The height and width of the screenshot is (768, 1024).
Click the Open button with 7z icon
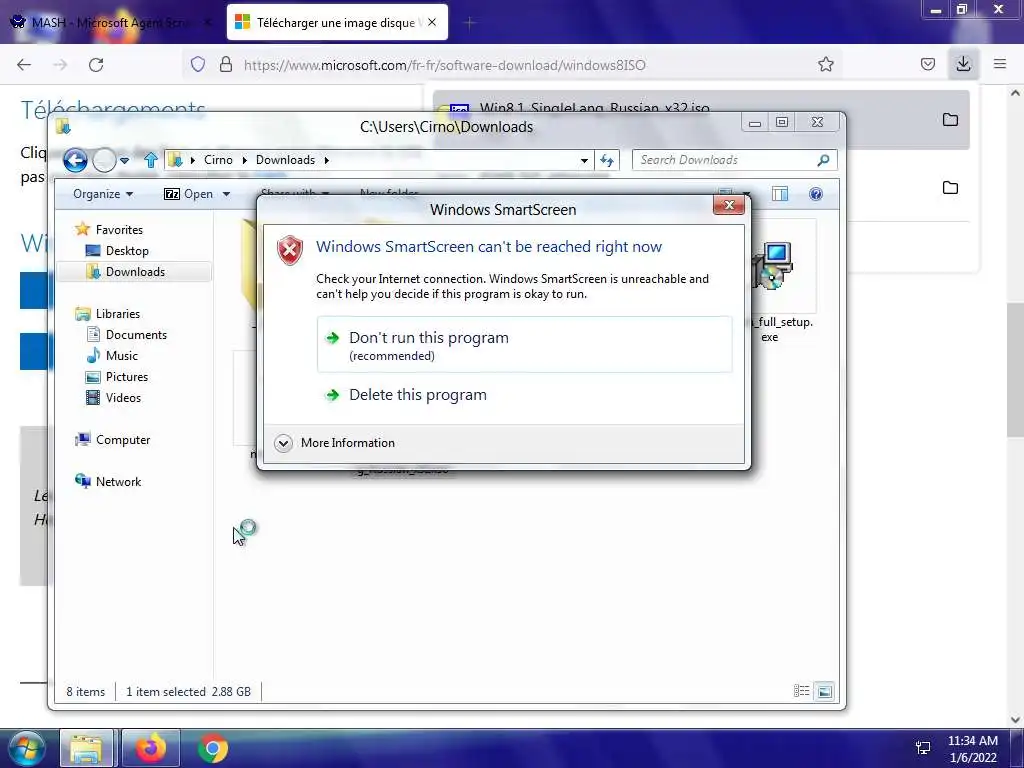[188, 194]
